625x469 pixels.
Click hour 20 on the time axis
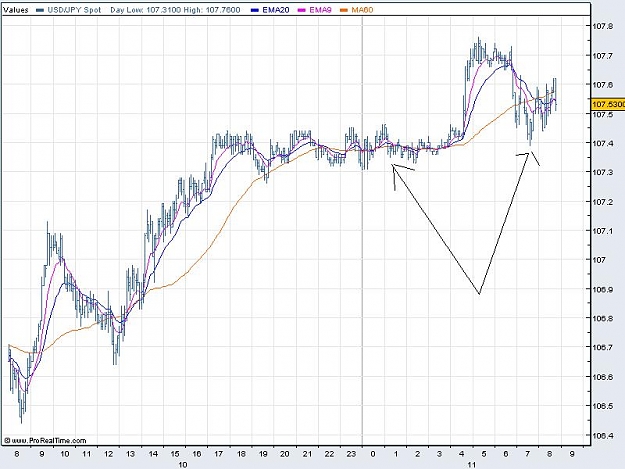[285, 454]
